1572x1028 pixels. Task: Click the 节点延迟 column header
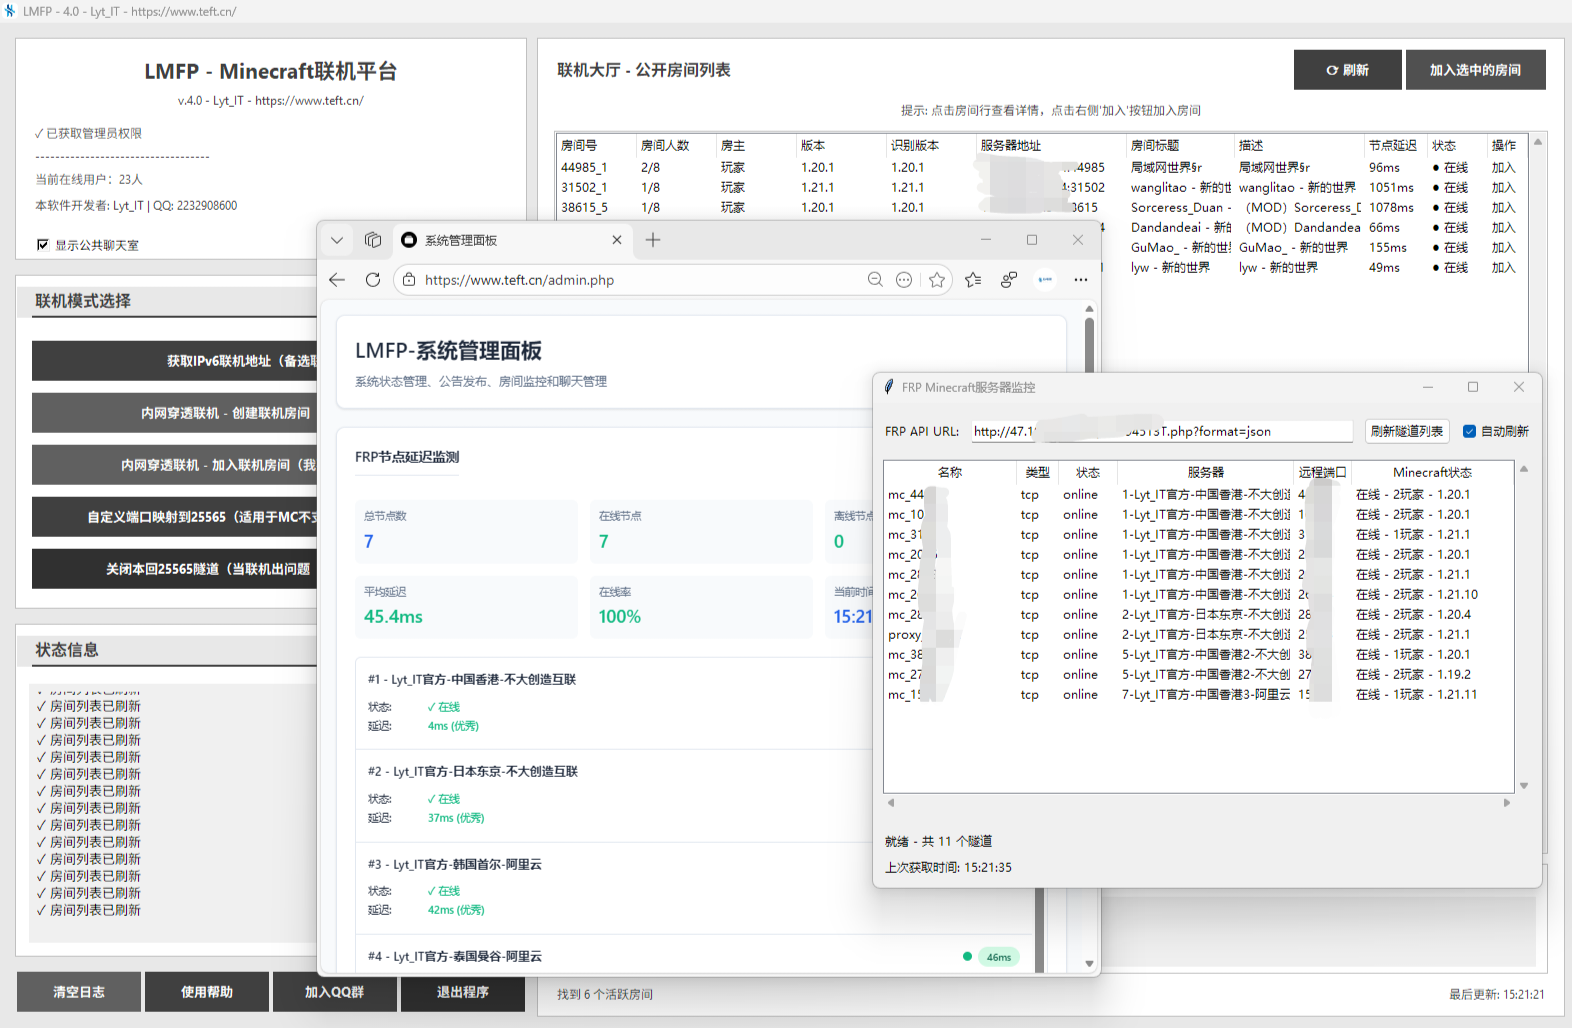tap(1393, 145)
